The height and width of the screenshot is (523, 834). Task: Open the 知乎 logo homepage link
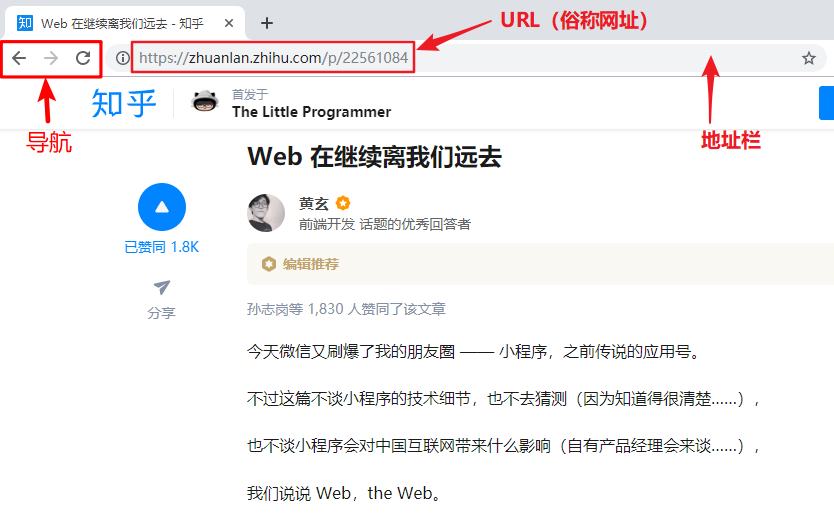click(x=124, y=103)
